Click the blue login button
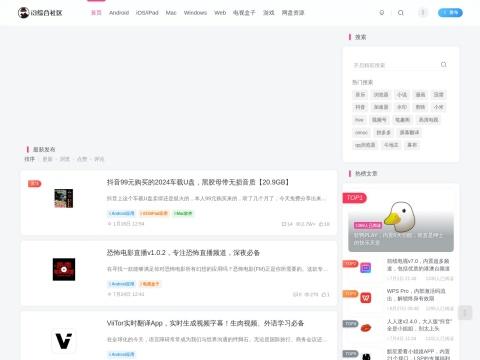This screenshot has height=360, width=480. tap(450, 13)
